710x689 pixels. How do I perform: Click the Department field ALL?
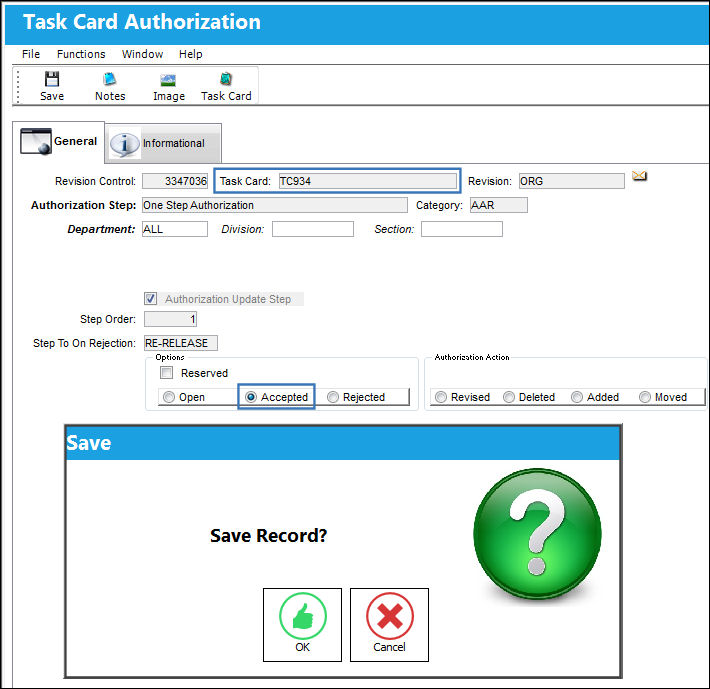click(x=175, y=229)
